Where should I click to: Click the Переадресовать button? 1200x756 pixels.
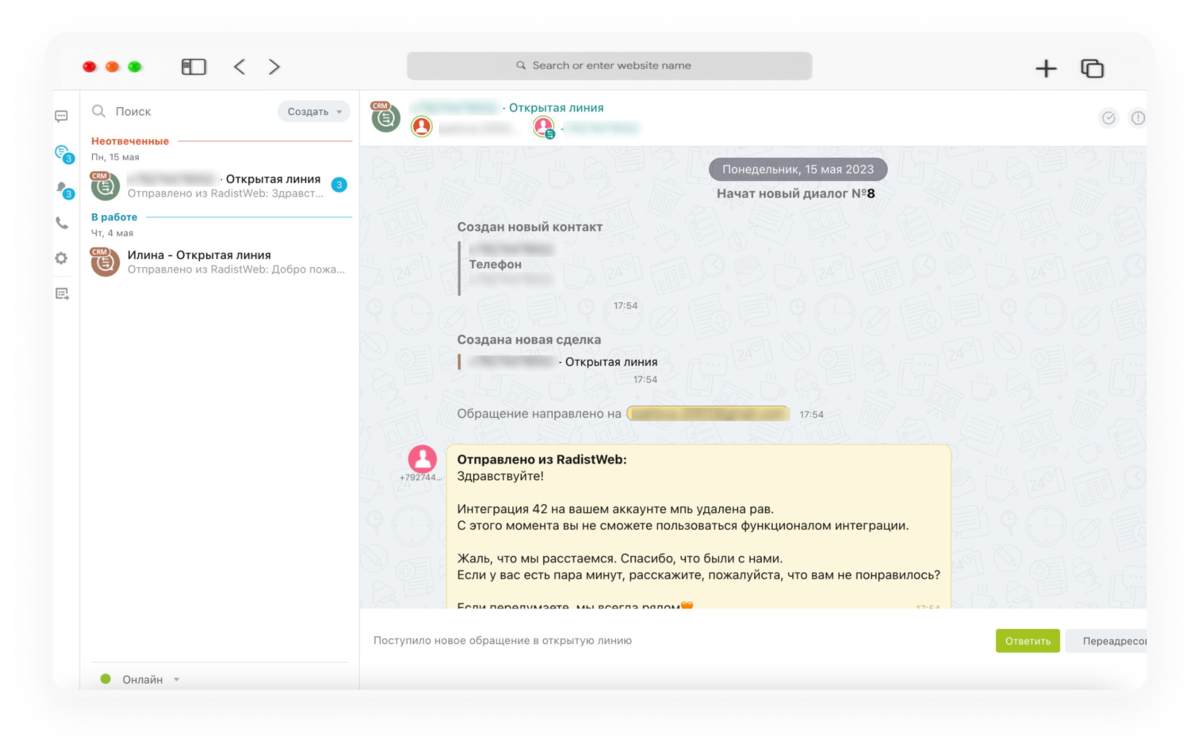click(x=1106, y=641)
